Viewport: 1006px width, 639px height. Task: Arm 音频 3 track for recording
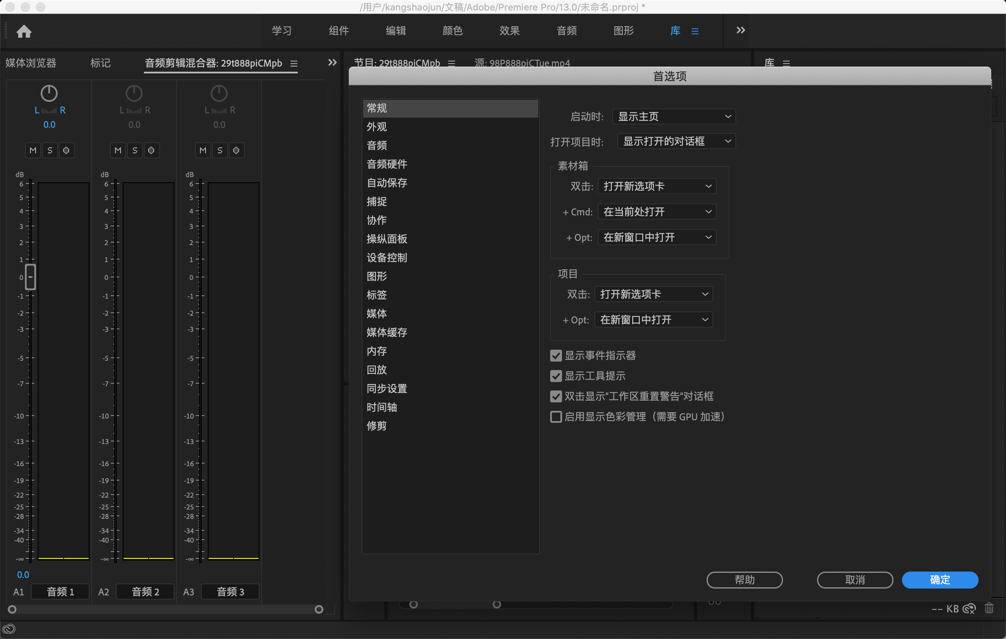click(x=235, y=149)
